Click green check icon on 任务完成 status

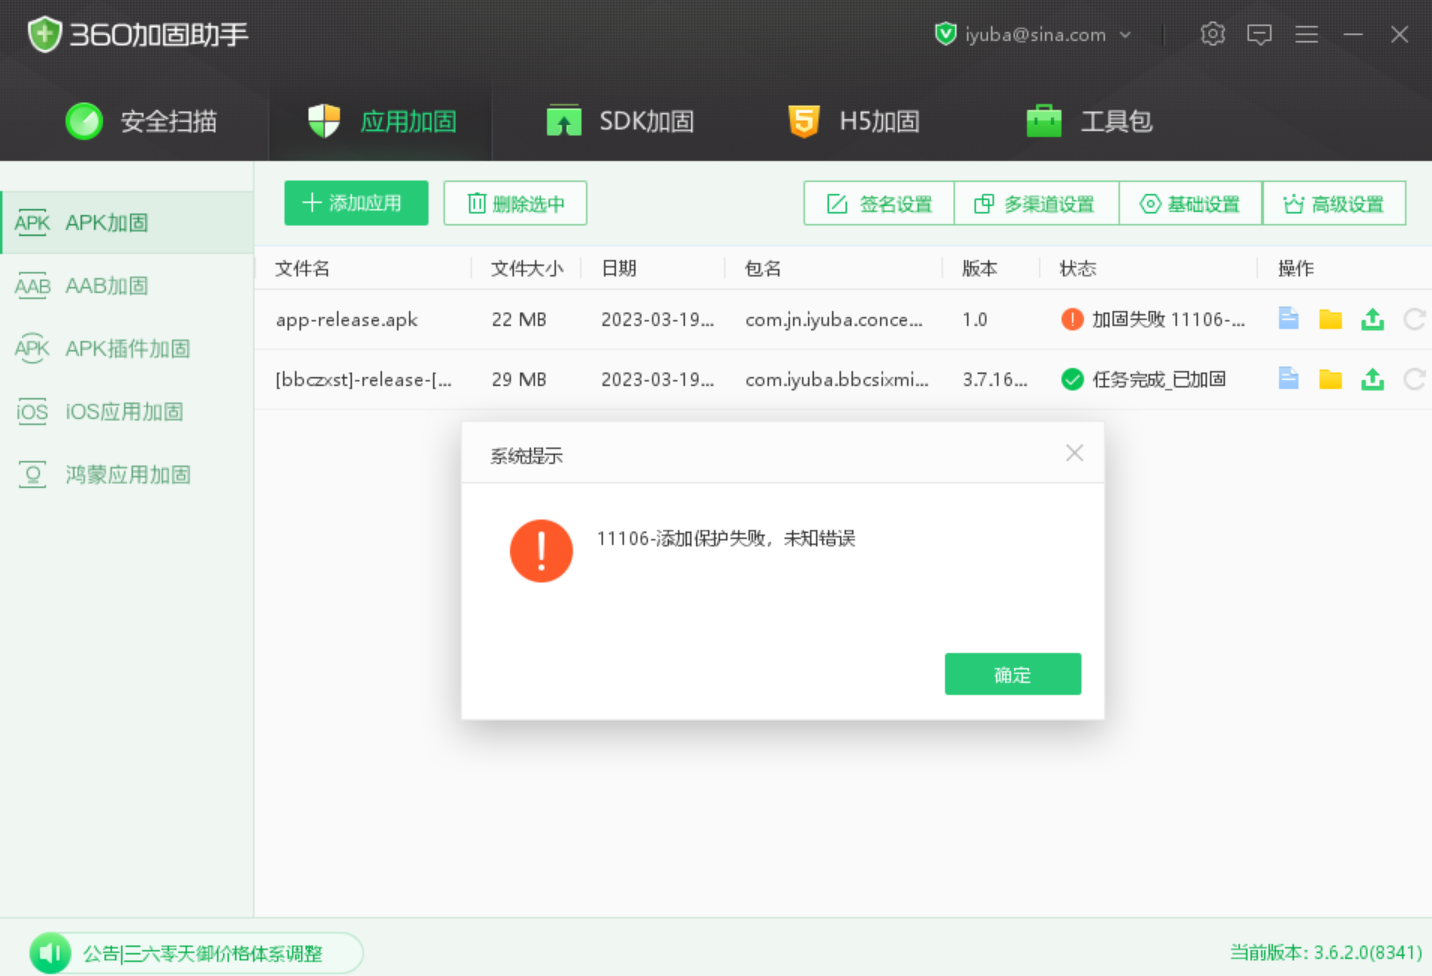click(x=1072, y=379)
